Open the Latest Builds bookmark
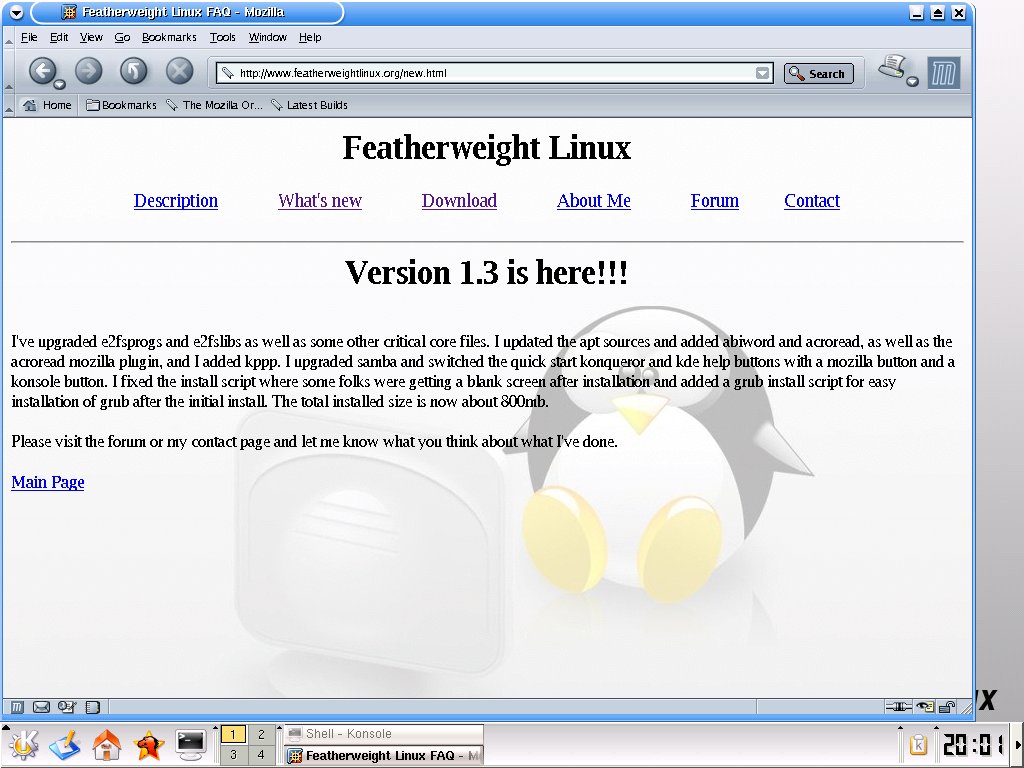The image size is (1024, 768). click(309, 105)
